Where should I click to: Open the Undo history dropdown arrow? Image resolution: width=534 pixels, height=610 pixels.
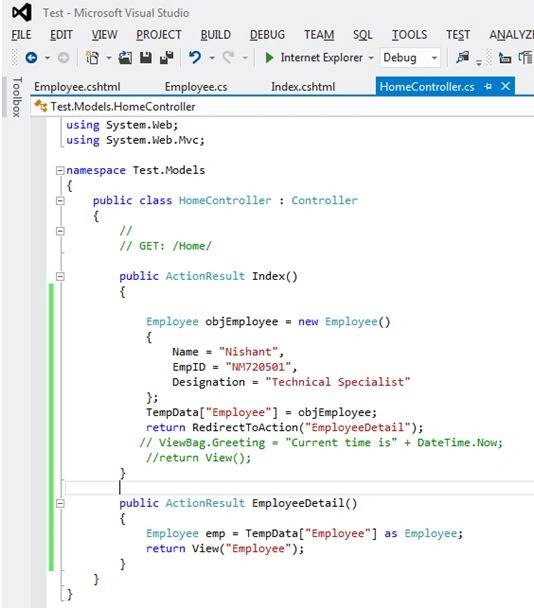click(212, 58)
